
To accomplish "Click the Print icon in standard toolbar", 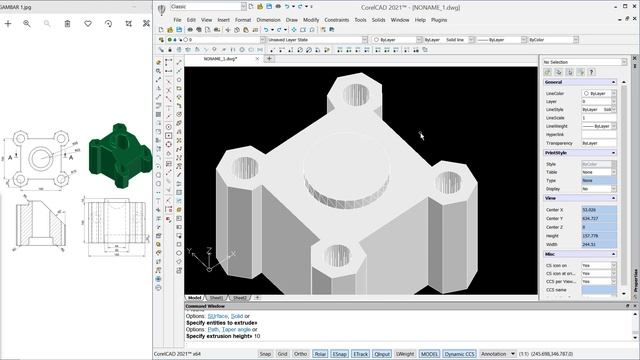I will coord(190,30).
